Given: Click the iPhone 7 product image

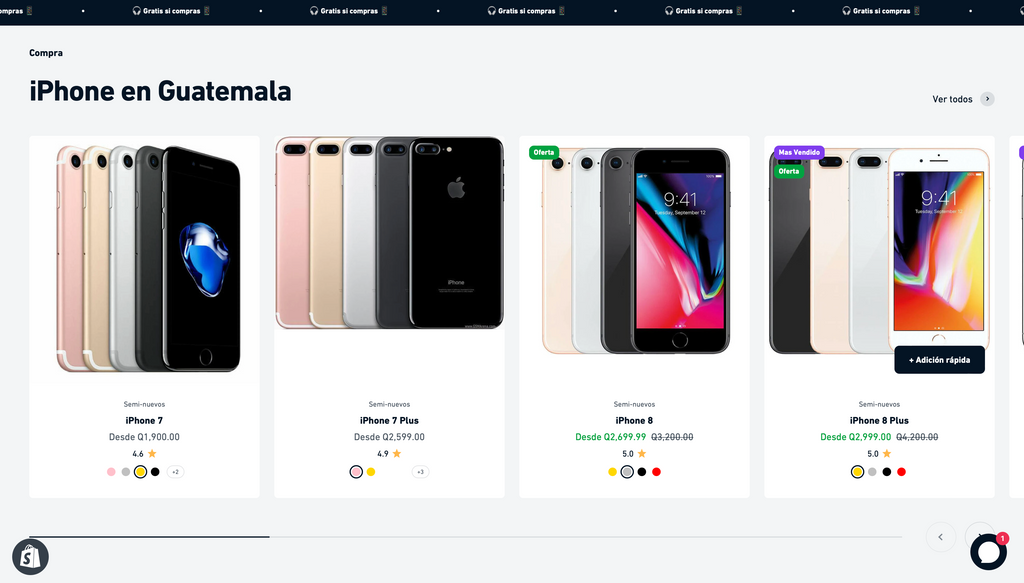Looking at the screenshot, I should pos(144,259).
